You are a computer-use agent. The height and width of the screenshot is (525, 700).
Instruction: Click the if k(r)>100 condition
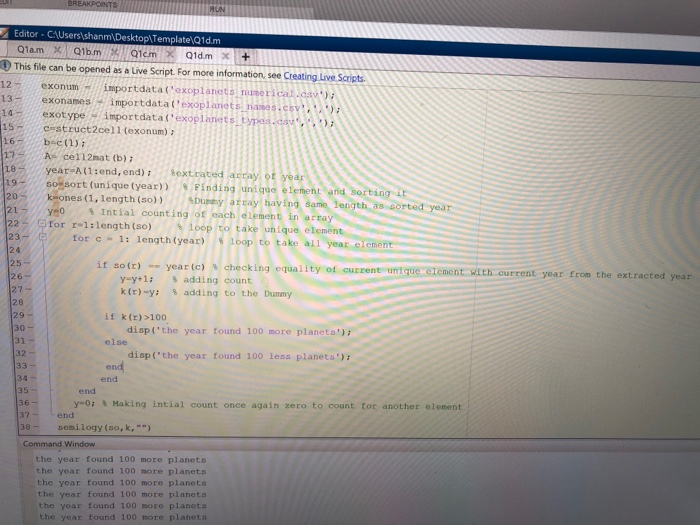(x=135, y=317)
